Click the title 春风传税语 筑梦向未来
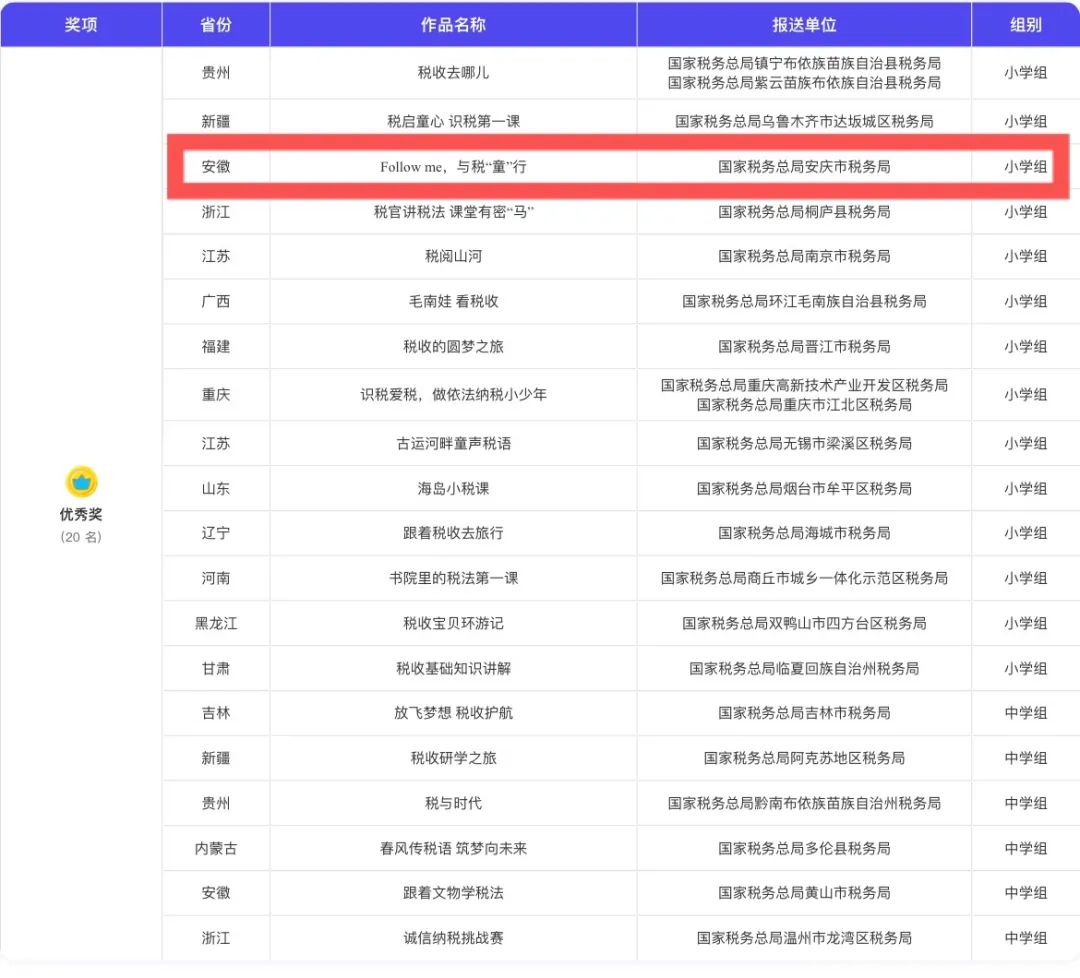This screenshot has width=1080, height=978. click(453, 849)
